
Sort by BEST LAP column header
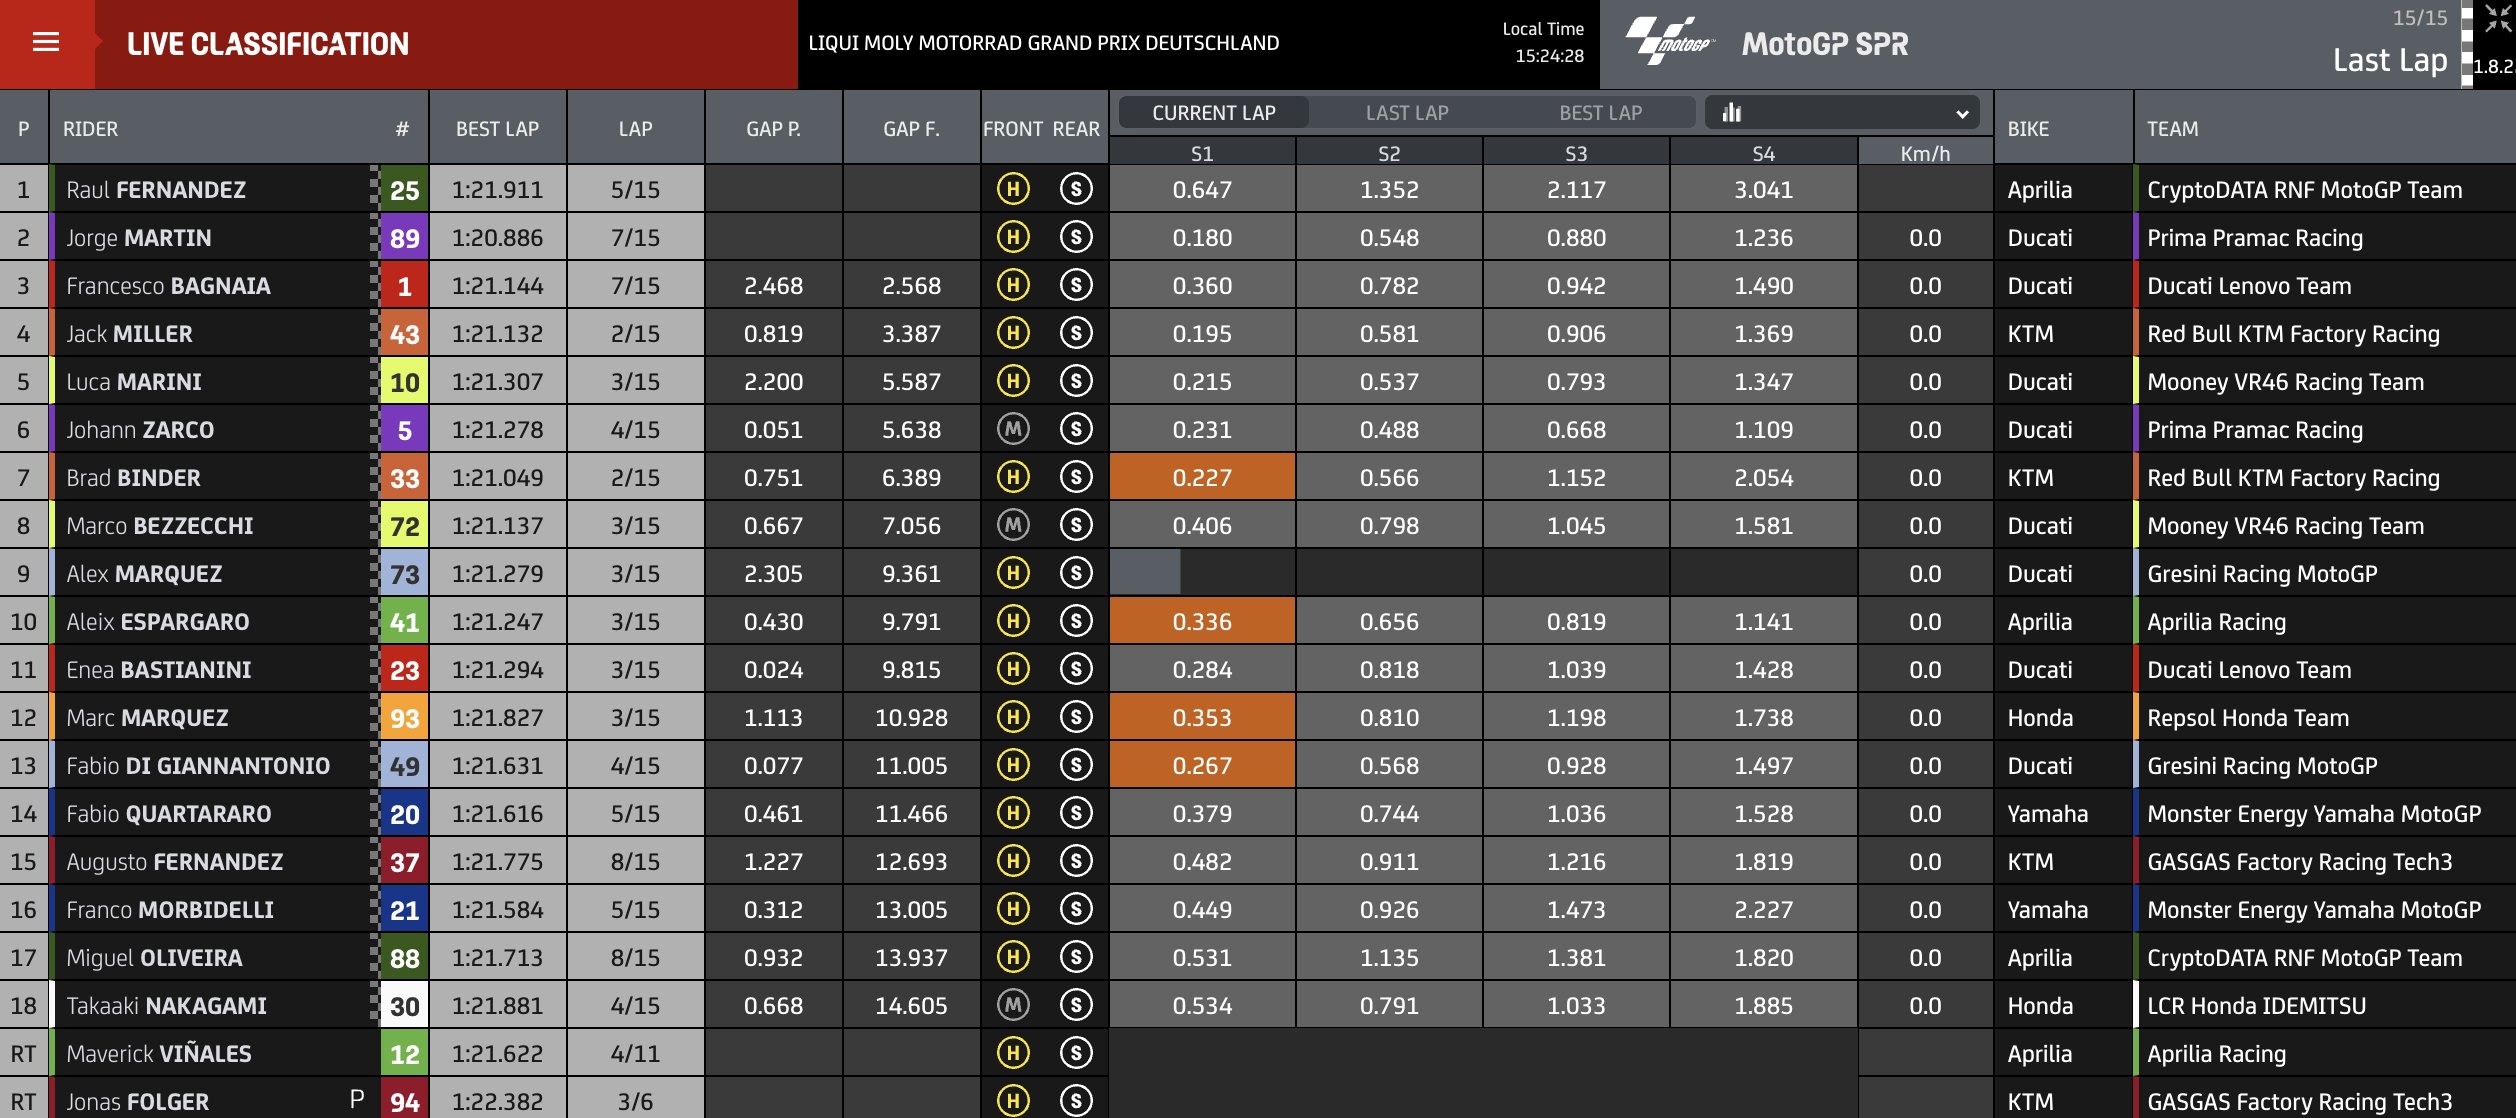click(497, 129)
